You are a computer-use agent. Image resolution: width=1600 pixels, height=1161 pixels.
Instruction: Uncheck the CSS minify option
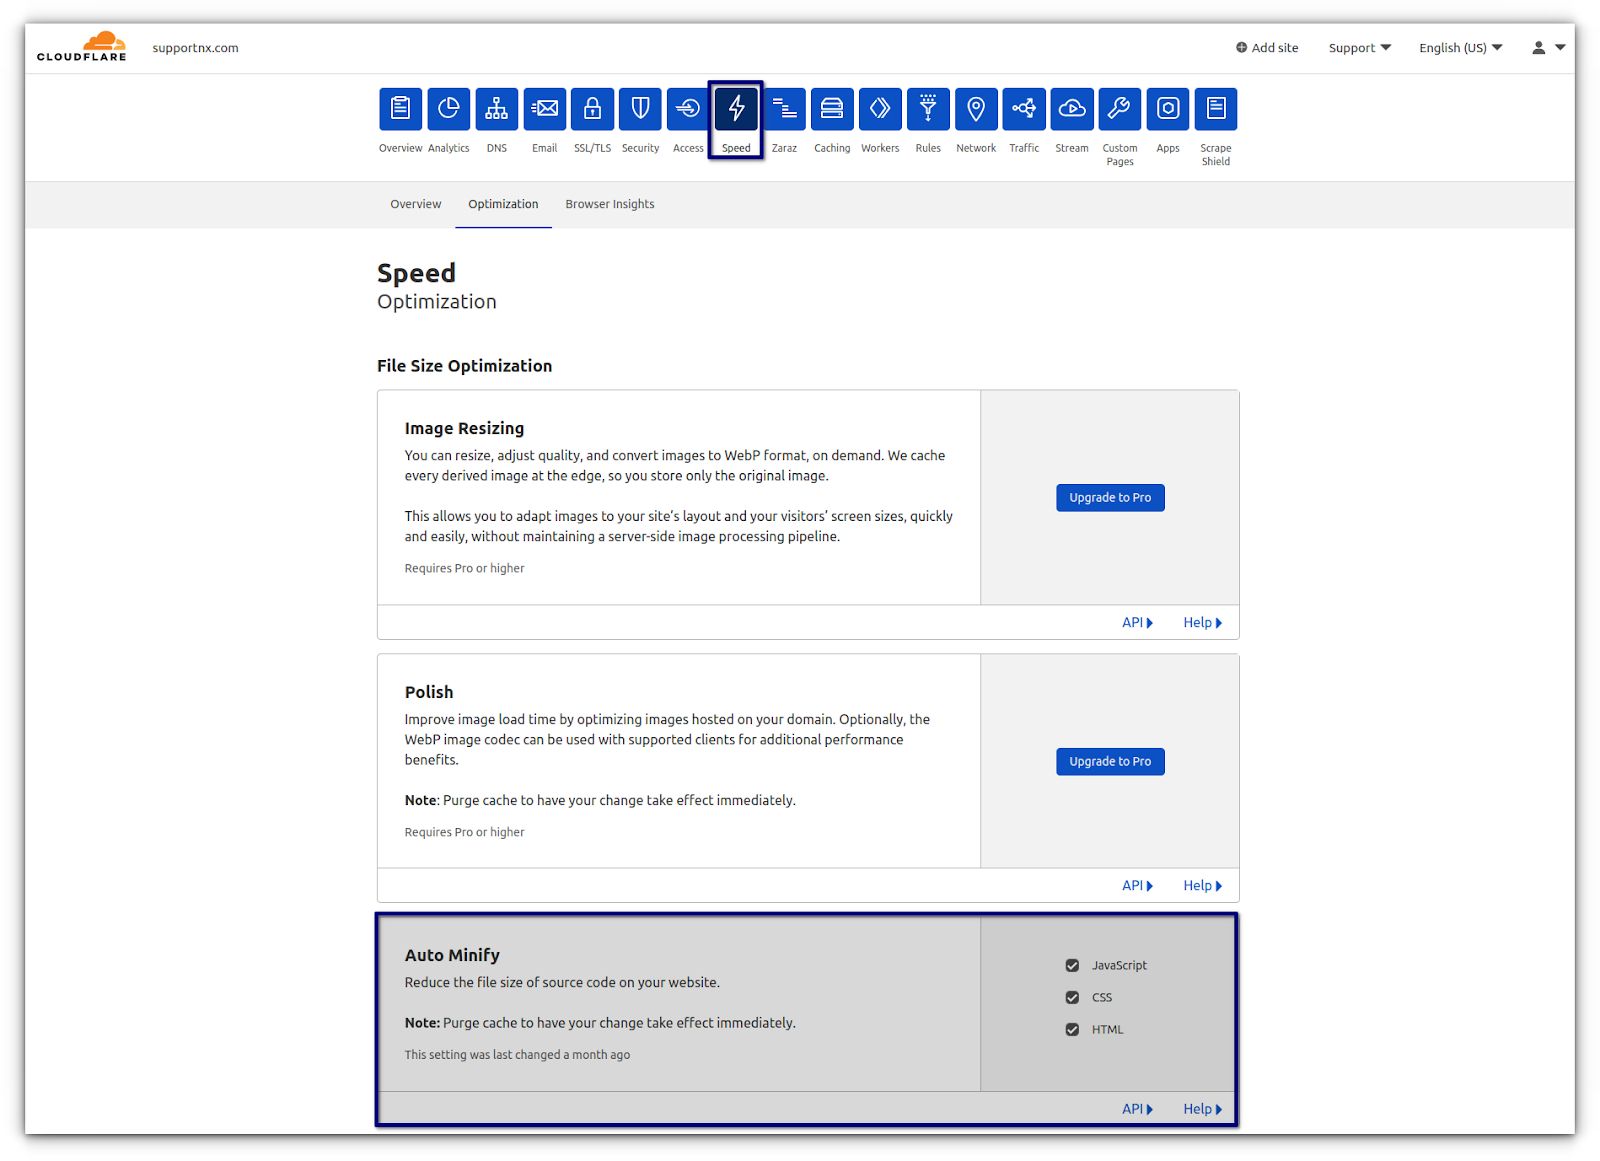coord(1072,997)
